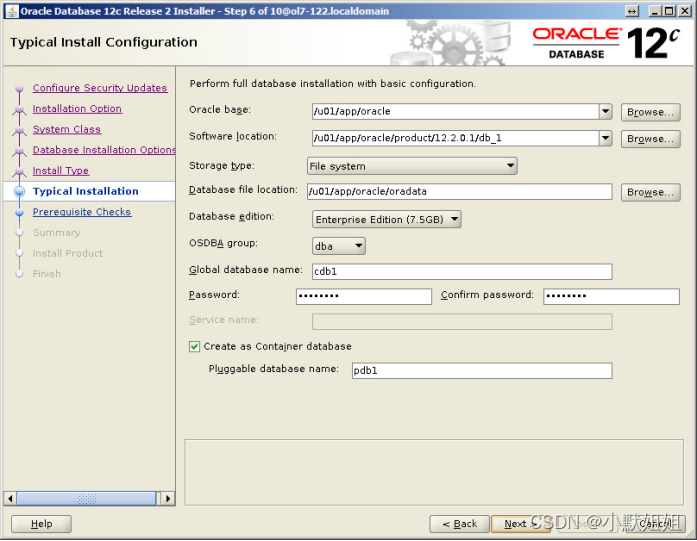Click the window toggle arrows icon in title bar
697x541 pixels.
click(x=632, y=11)
